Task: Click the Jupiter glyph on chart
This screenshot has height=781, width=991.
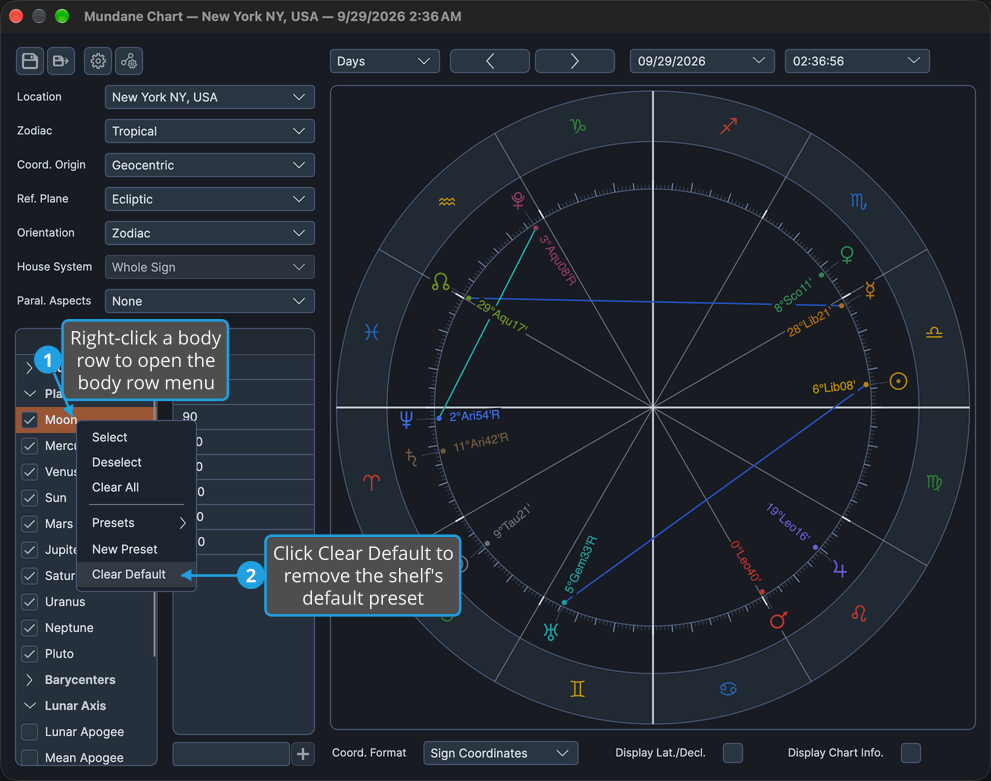Action: pyautogui.click(x=839, y=568)
